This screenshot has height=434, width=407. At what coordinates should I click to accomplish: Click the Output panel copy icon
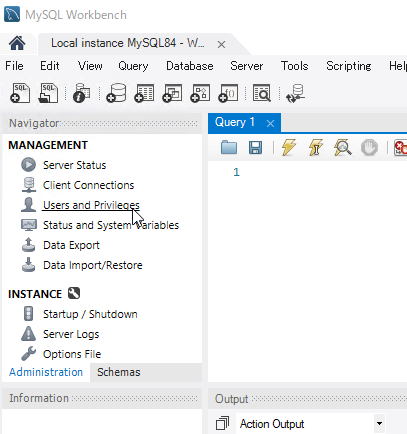pyautogui.click(x=222, y=423)
